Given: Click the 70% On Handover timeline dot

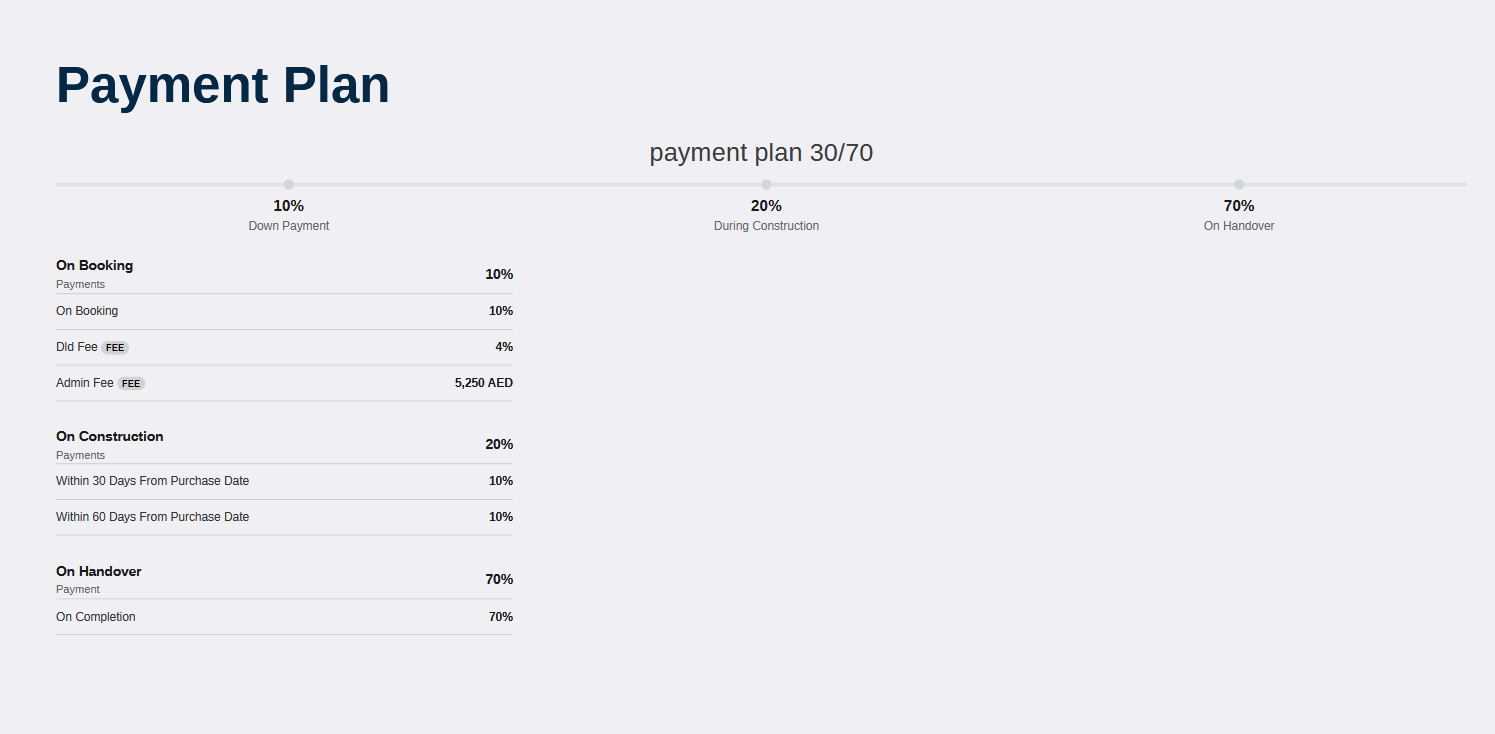Looking at the screenshot, I should pos(1239,184).
